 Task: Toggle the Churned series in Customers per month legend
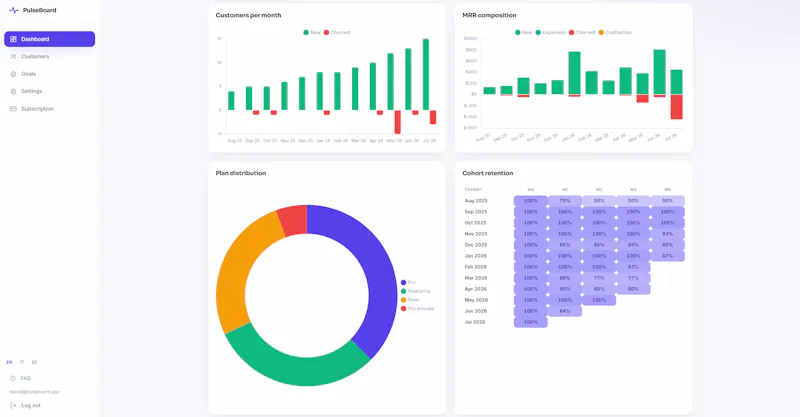(337, 32)
